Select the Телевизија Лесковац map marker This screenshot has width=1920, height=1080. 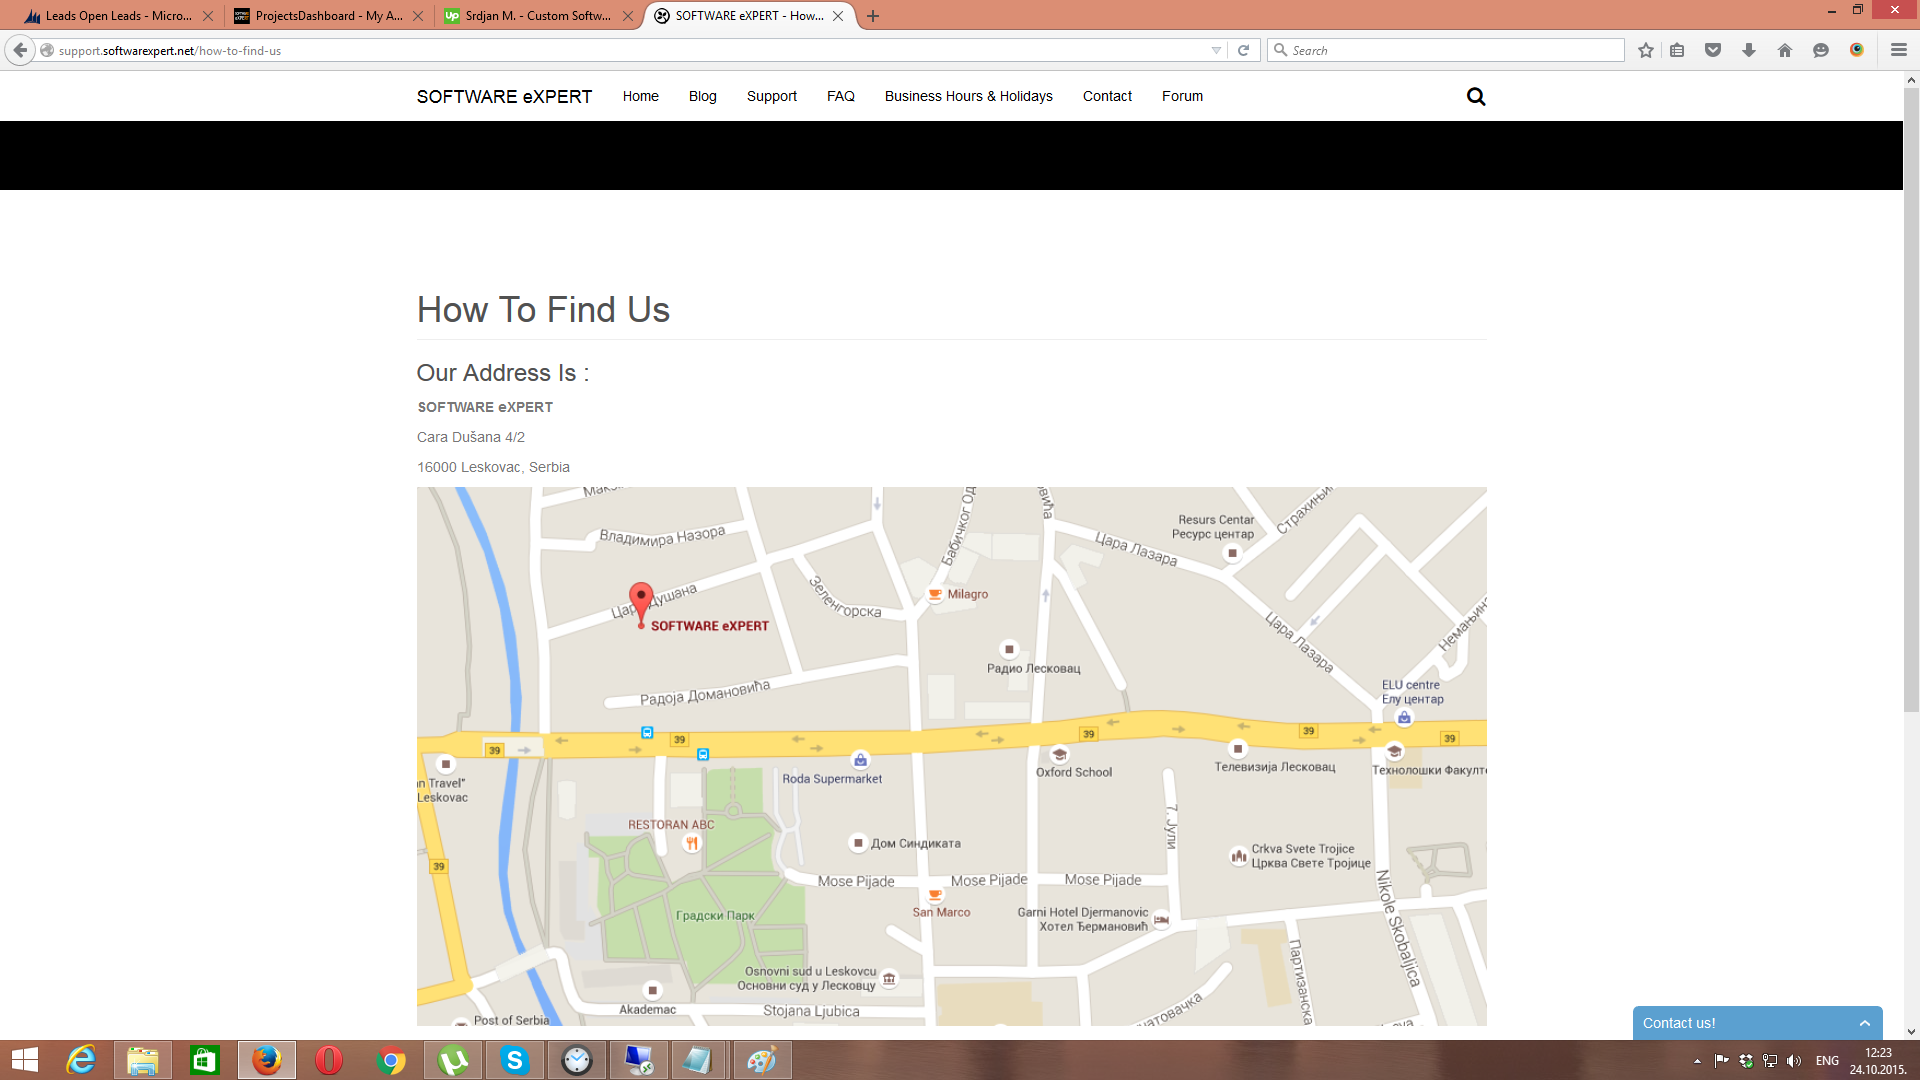click(1238, 748)
